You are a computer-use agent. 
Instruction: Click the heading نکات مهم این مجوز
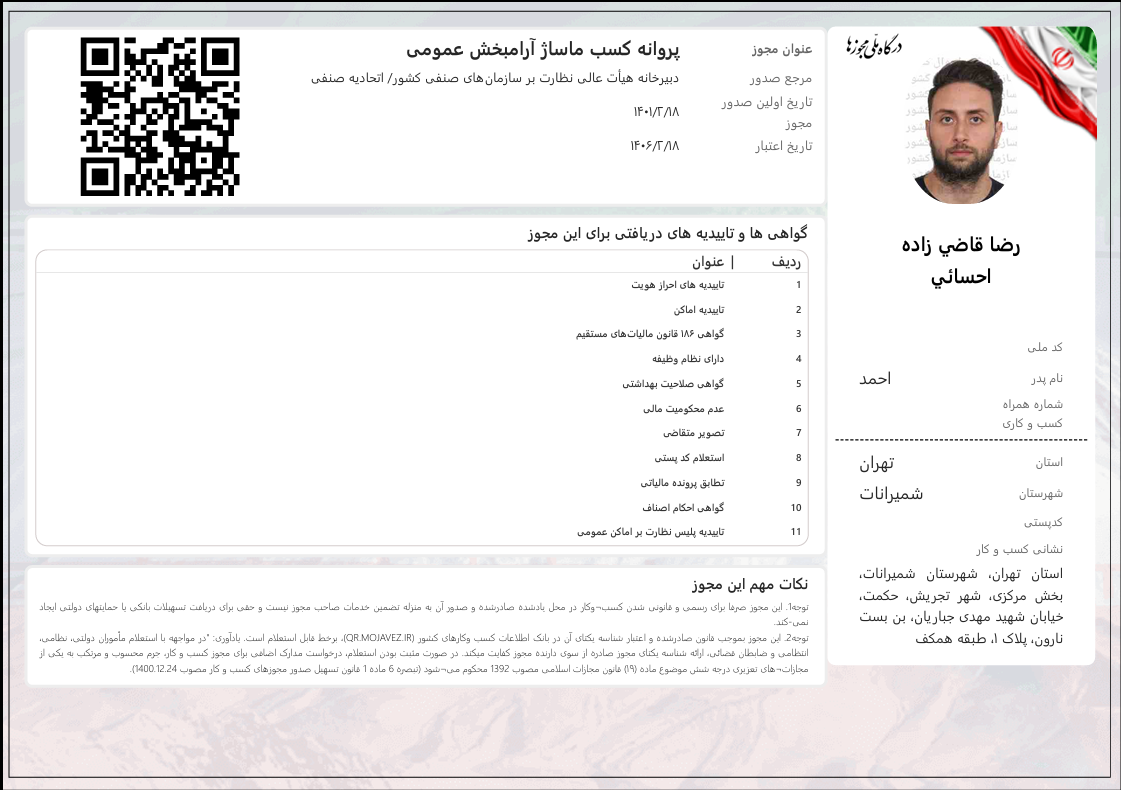749,584
